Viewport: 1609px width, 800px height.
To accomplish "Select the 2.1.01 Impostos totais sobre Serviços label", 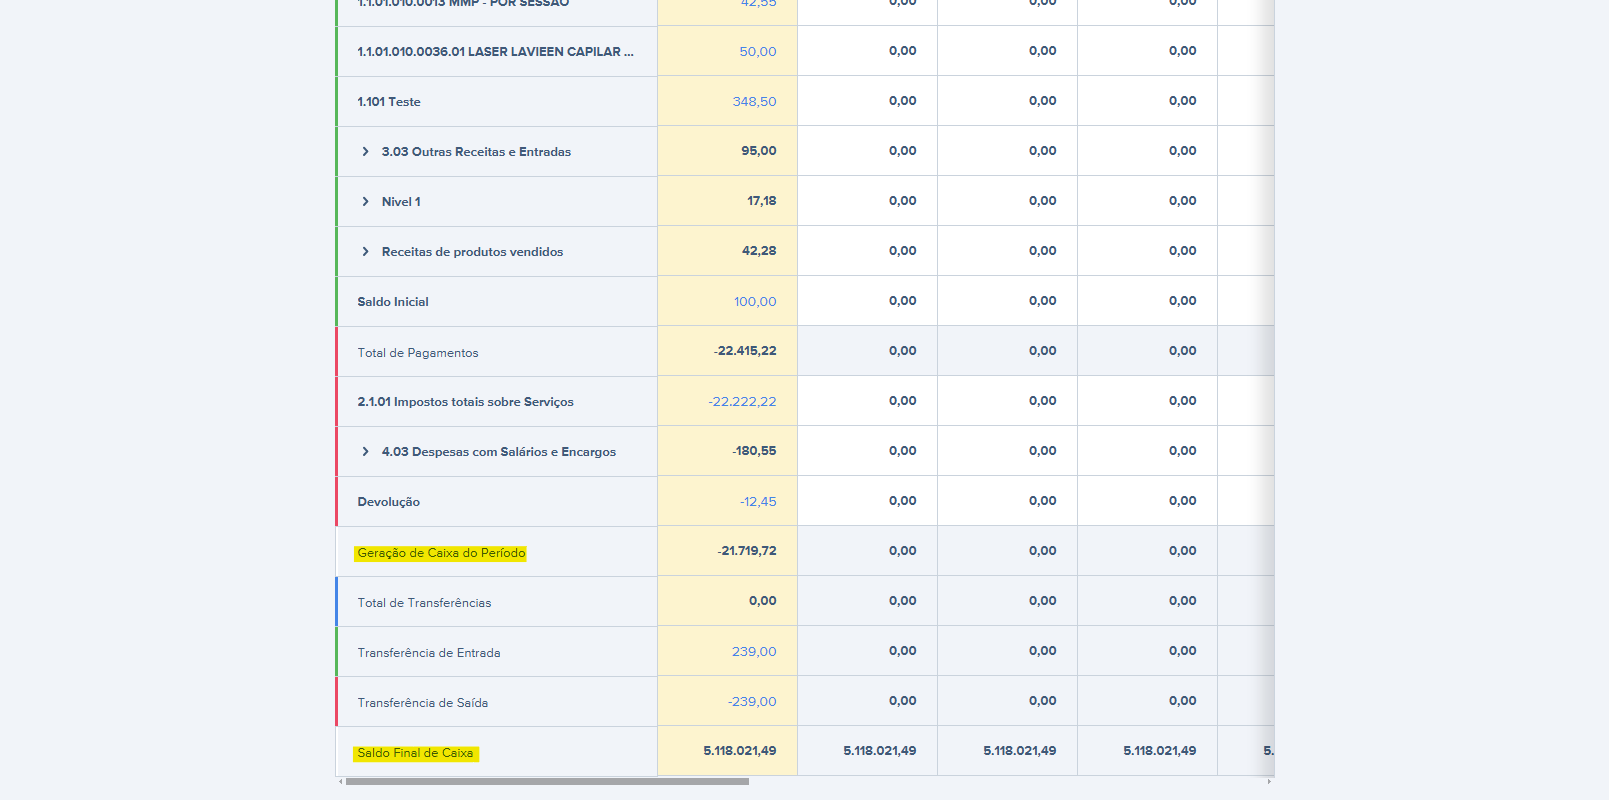I will [465, 402].
